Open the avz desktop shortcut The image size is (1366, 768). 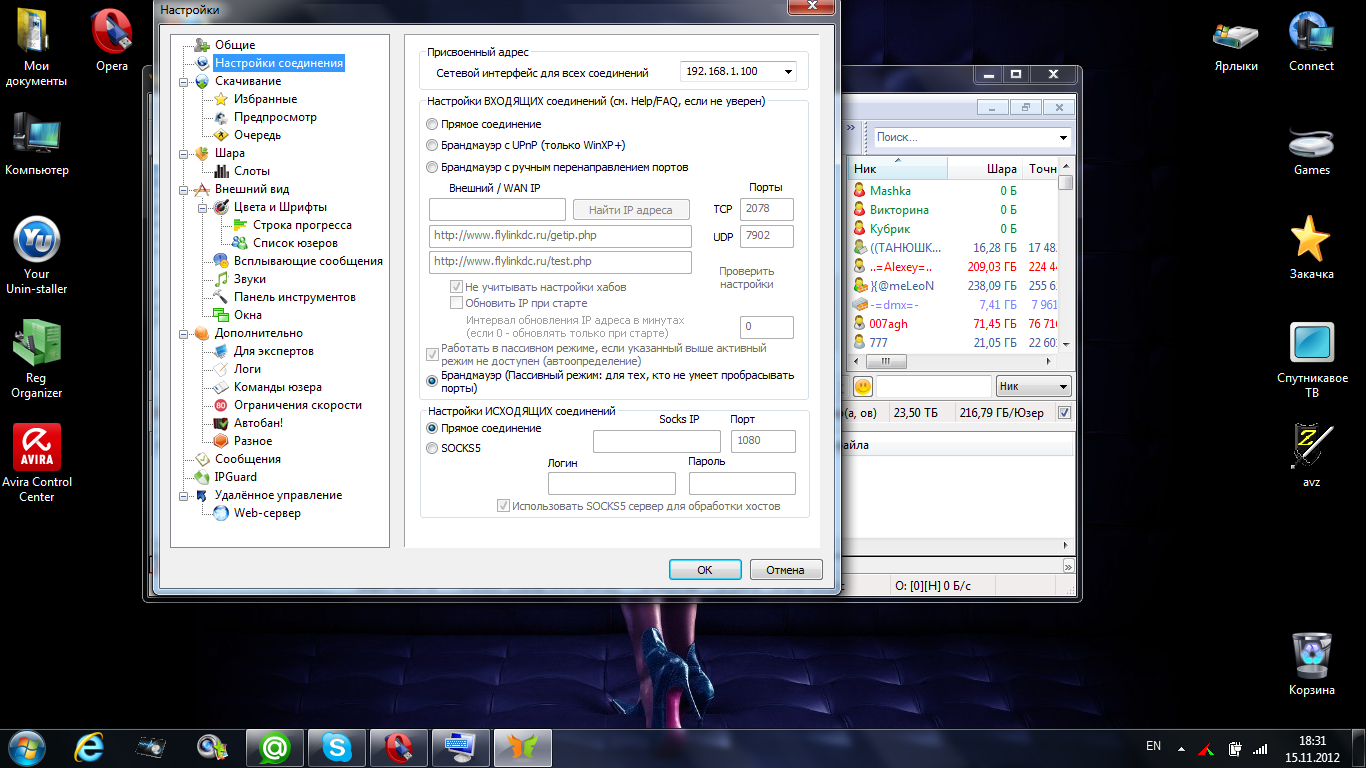[x=1311, y=447]
